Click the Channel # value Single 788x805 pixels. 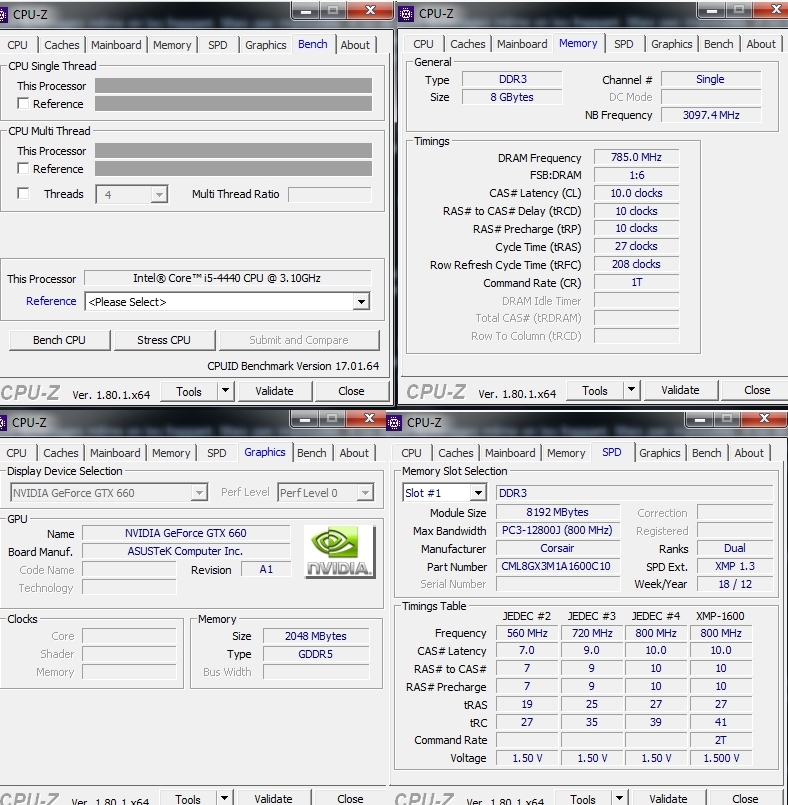pyautogui.click(x=711, y=79)
